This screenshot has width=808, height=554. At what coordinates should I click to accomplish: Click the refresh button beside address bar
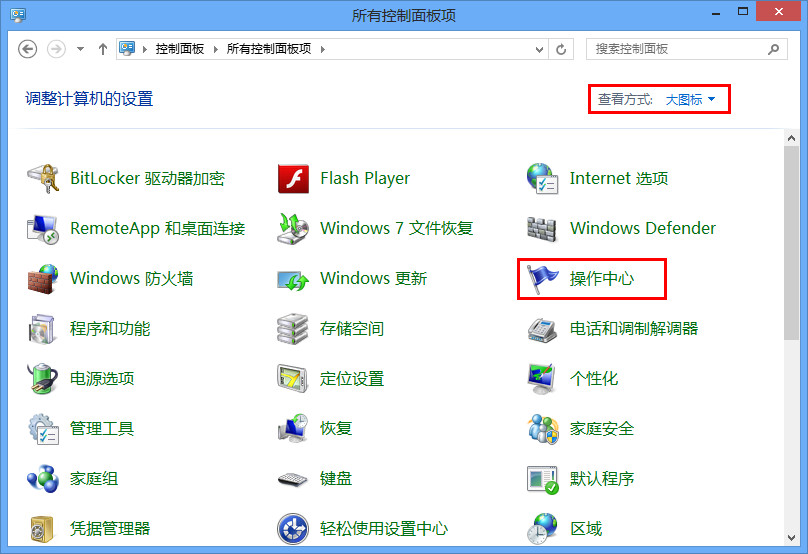click(x=562, y=49)
